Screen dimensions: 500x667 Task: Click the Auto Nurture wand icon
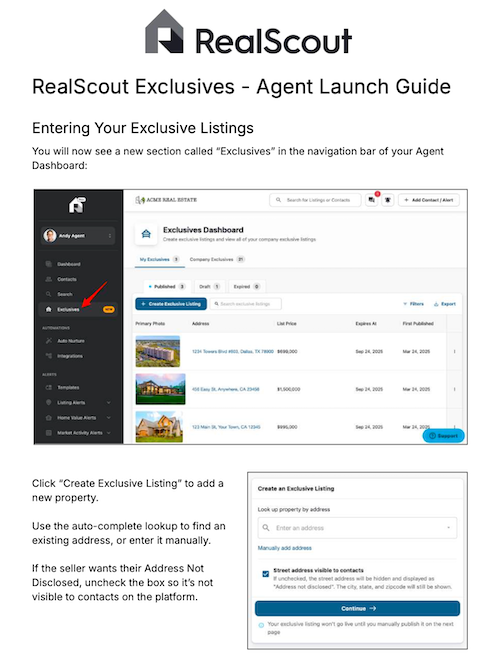click(49, 341)
